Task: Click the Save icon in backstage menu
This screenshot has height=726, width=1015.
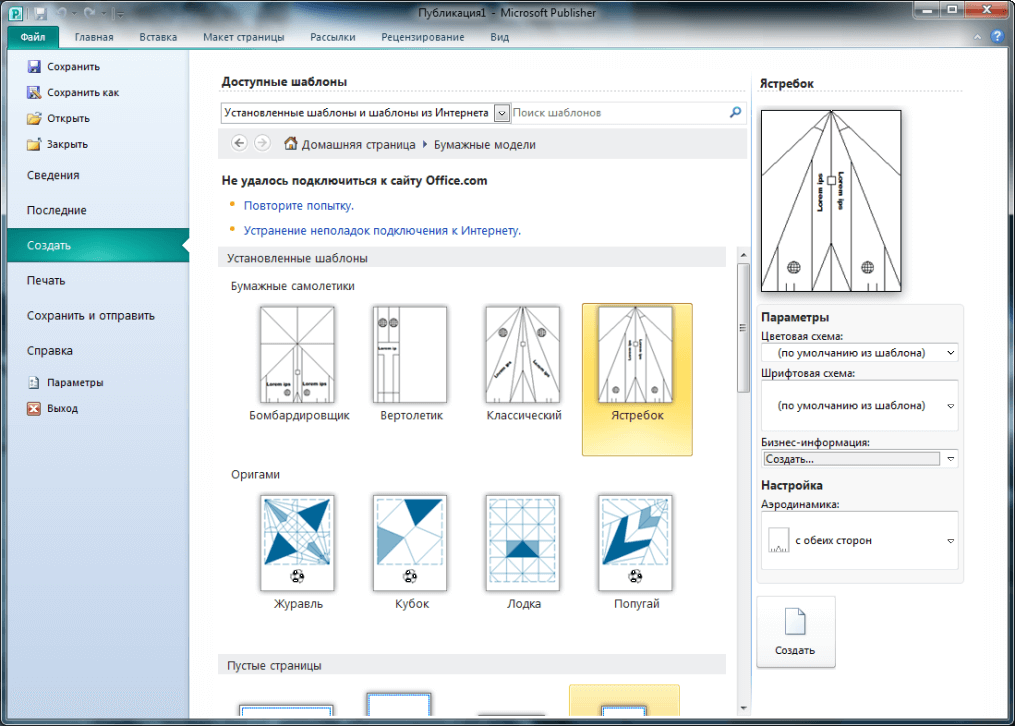Action: [x=34, y=67]
